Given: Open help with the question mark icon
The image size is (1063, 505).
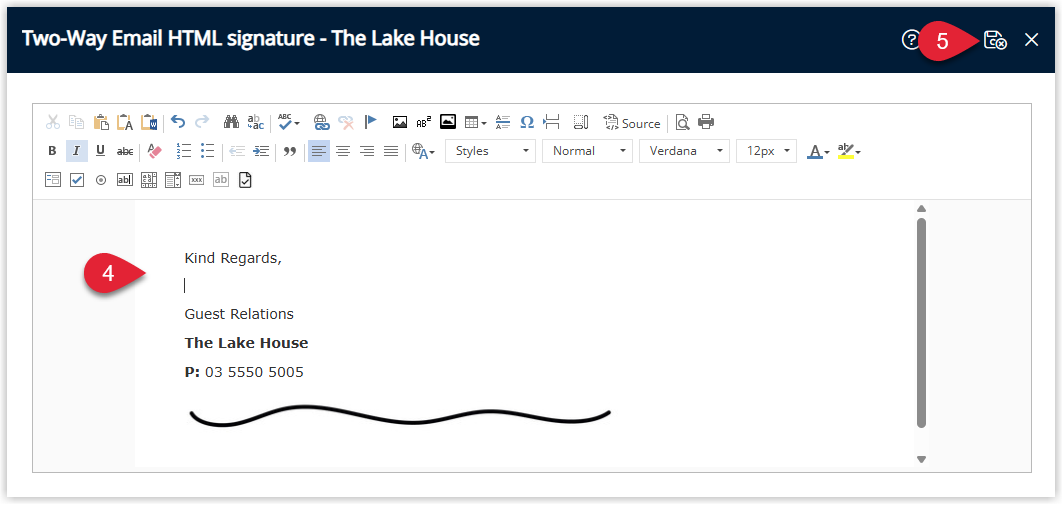Looking at the screenshot, I should pyautogui.click(x=910, y=39).
